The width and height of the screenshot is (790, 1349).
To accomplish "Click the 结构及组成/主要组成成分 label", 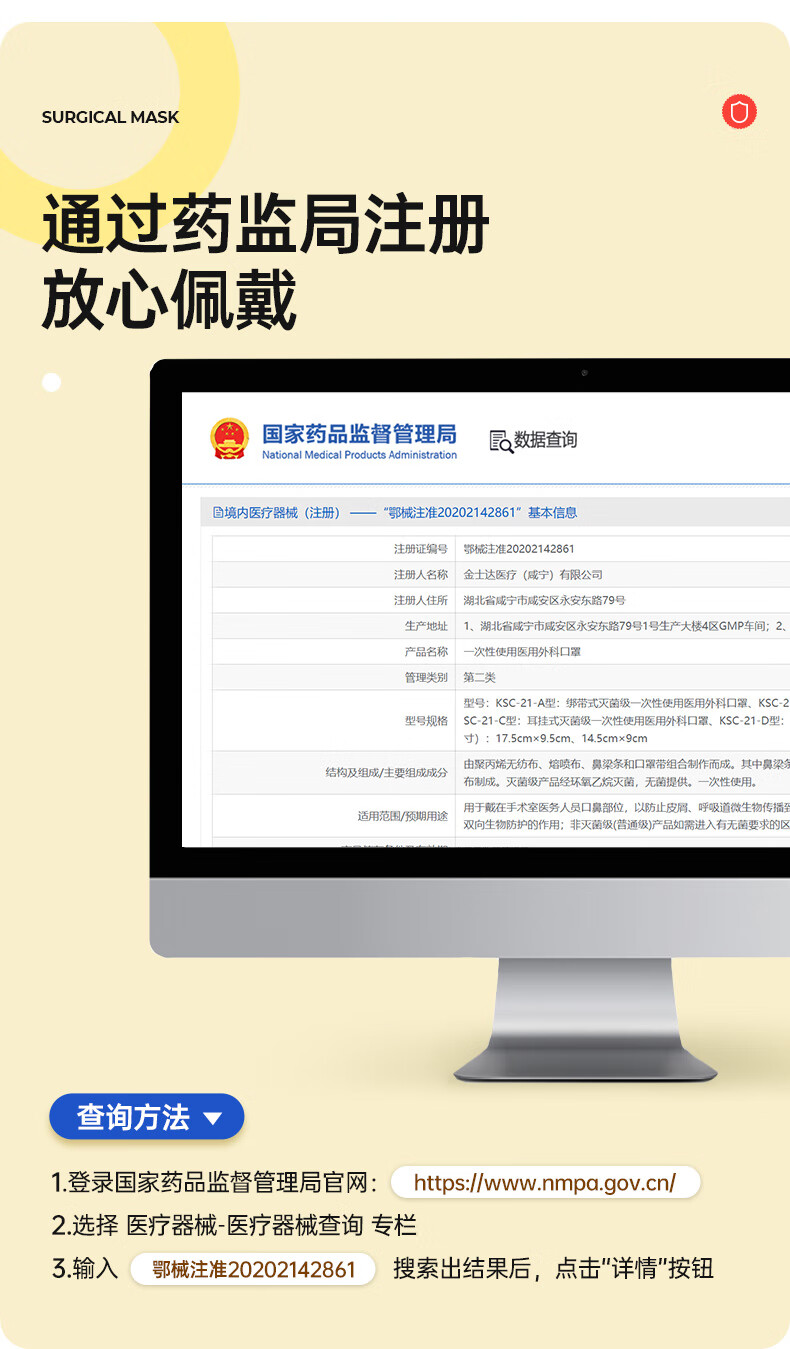I will point(387,773).
